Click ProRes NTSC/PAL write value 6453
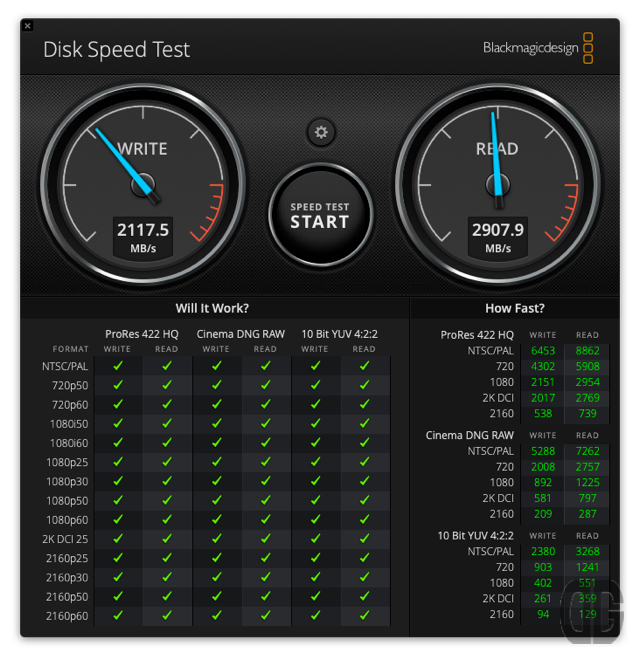The width and height of the screenshot is (640, 660). [543, 351]
